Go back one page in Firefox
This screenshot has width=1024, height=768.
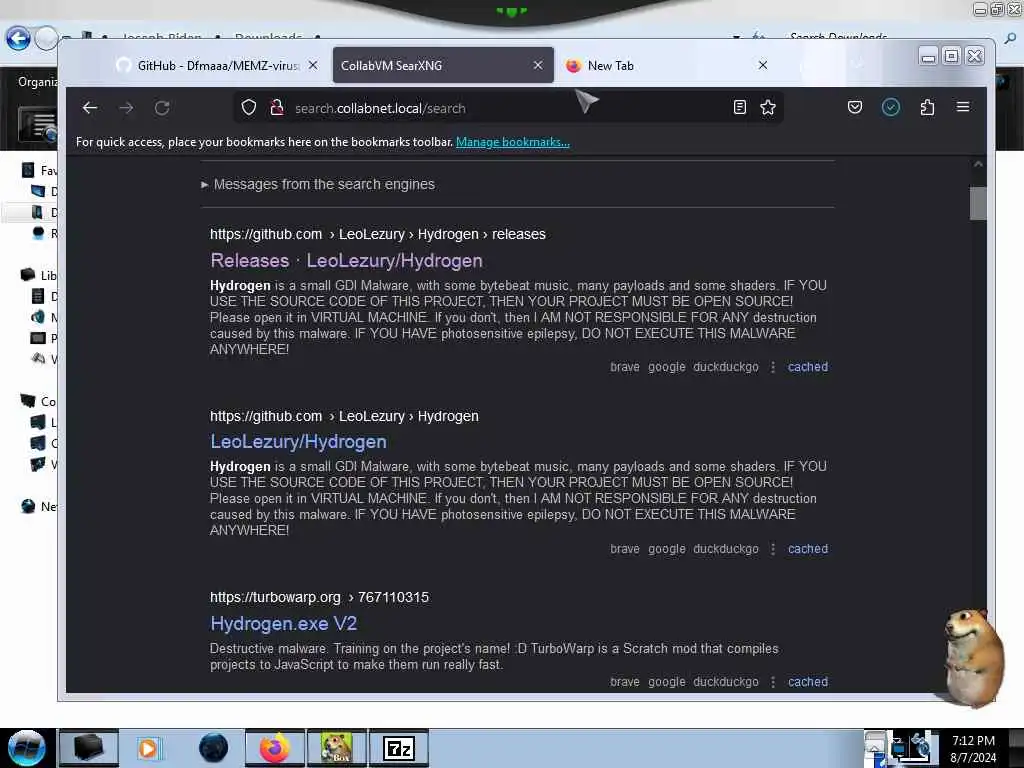point(90,108)
